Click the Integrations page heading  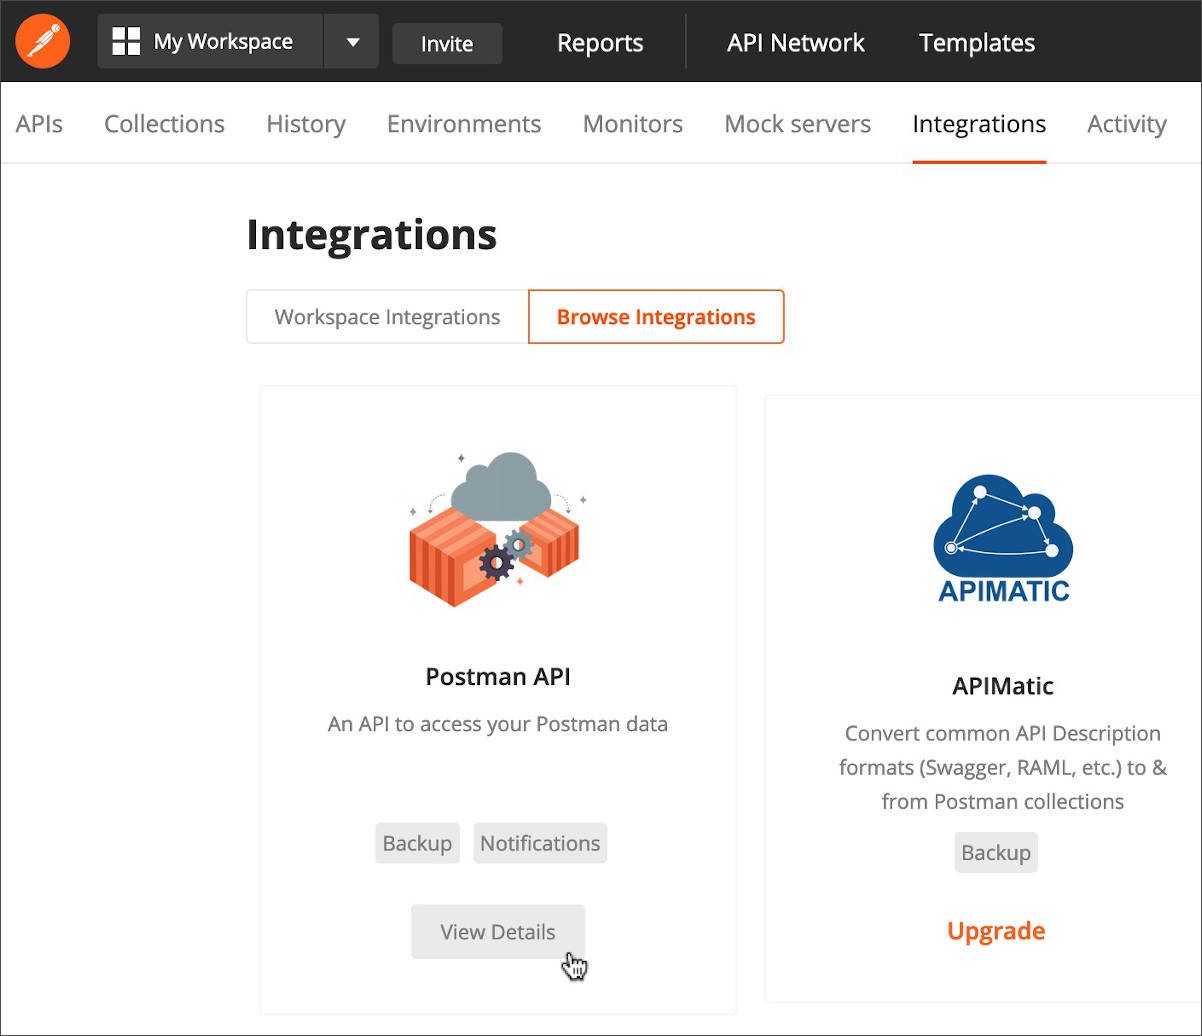tap(372, 235)
